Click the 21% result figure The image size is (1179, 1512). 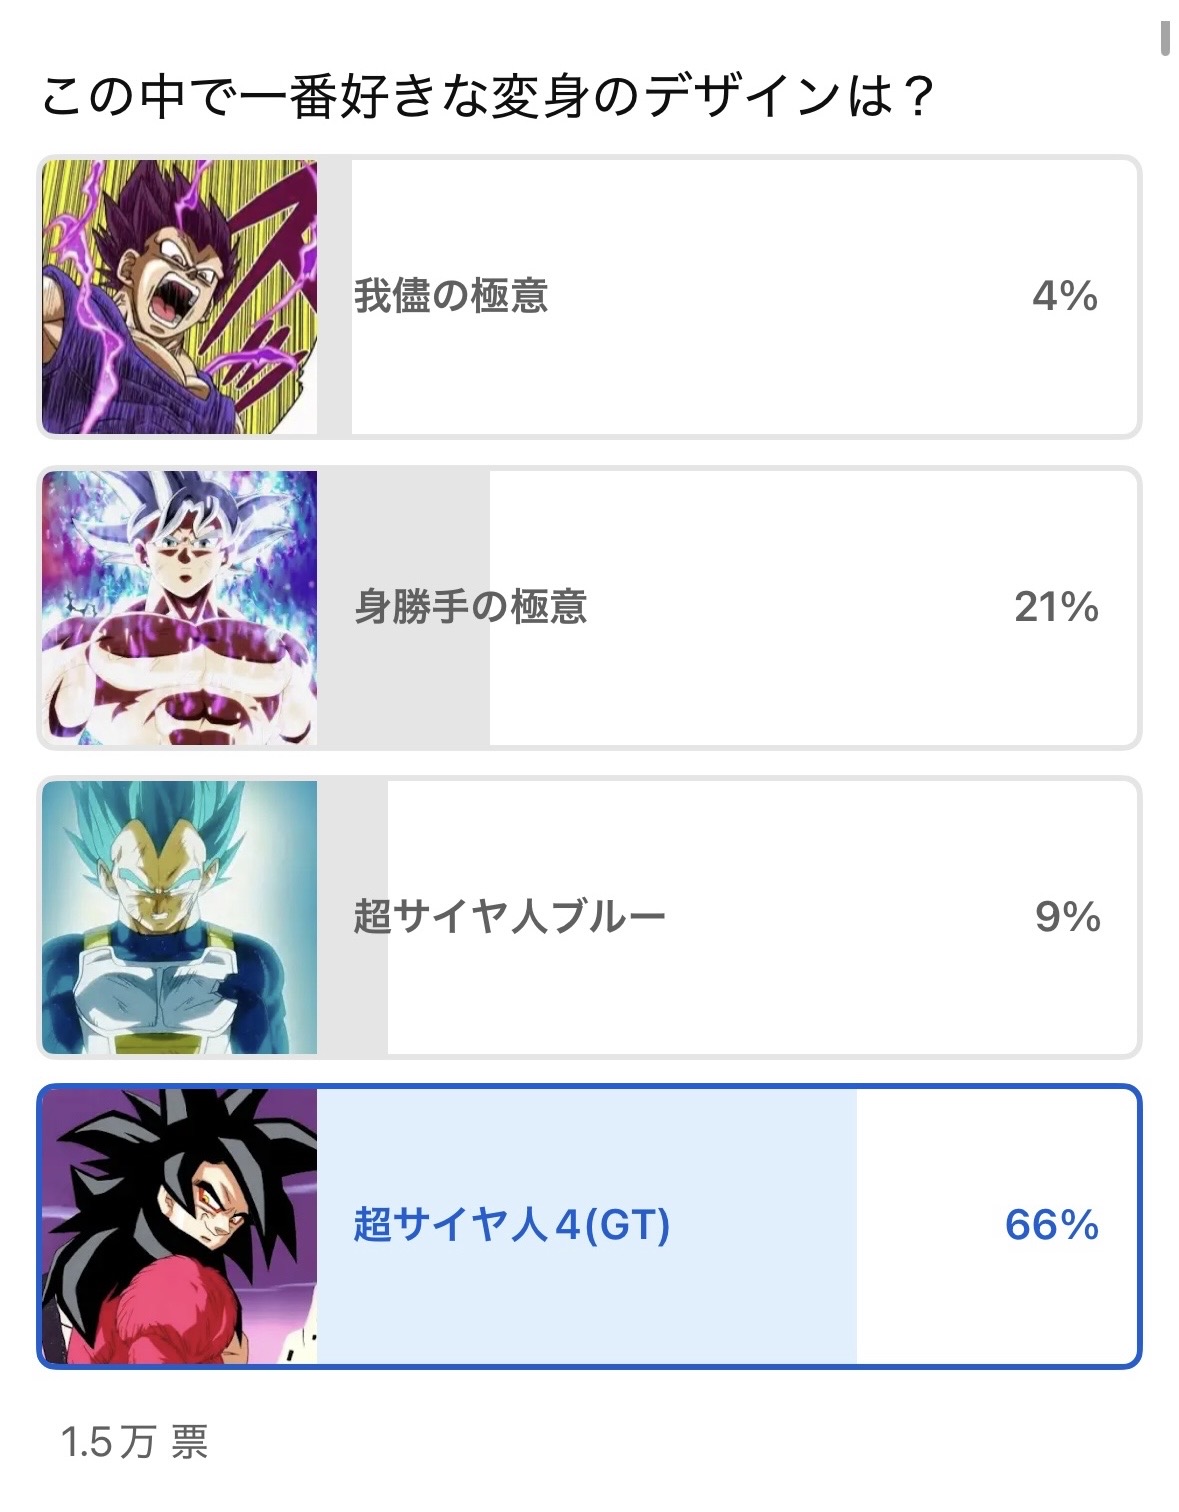pyautogui.click(x=1056, y=608)
